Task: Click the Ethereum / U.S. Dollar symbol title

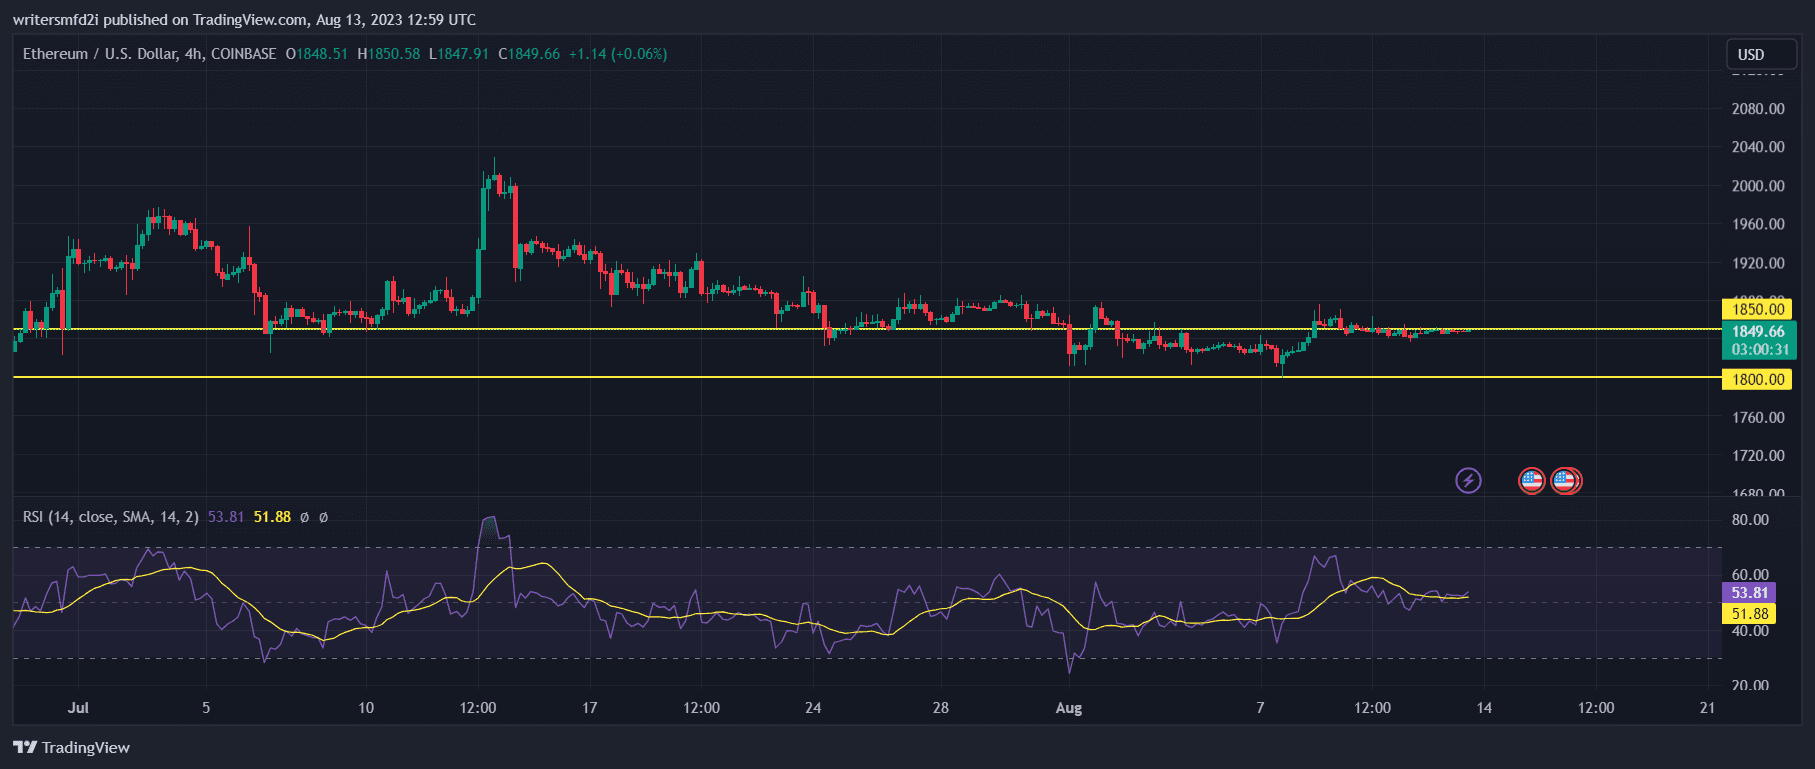Action: click(100, 54)
